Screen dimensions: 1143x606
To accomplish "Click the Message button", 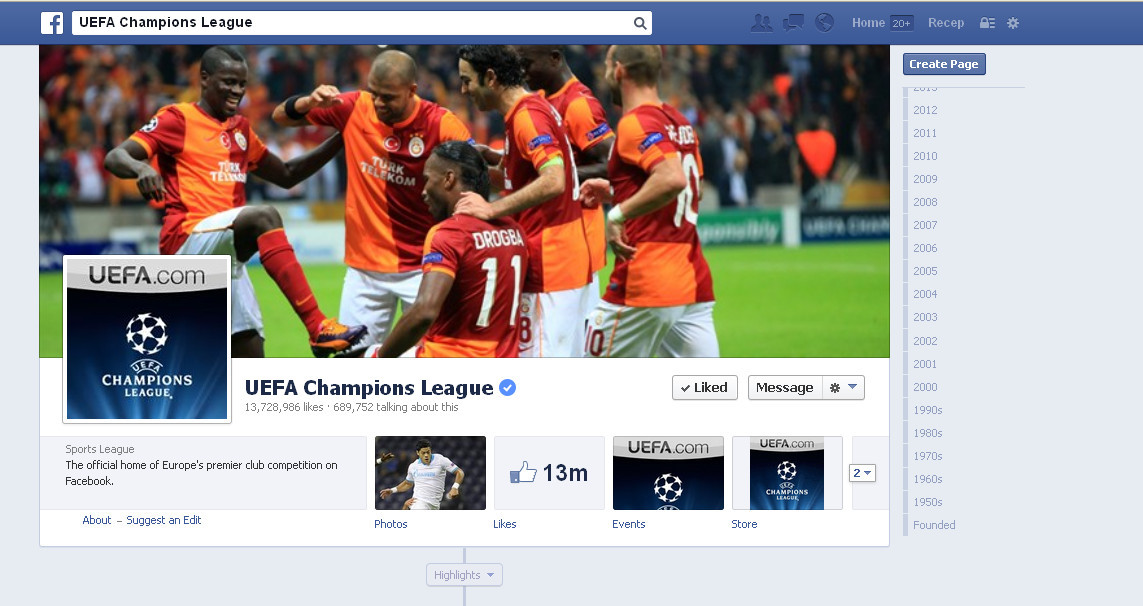I will (x=785, y=387).
